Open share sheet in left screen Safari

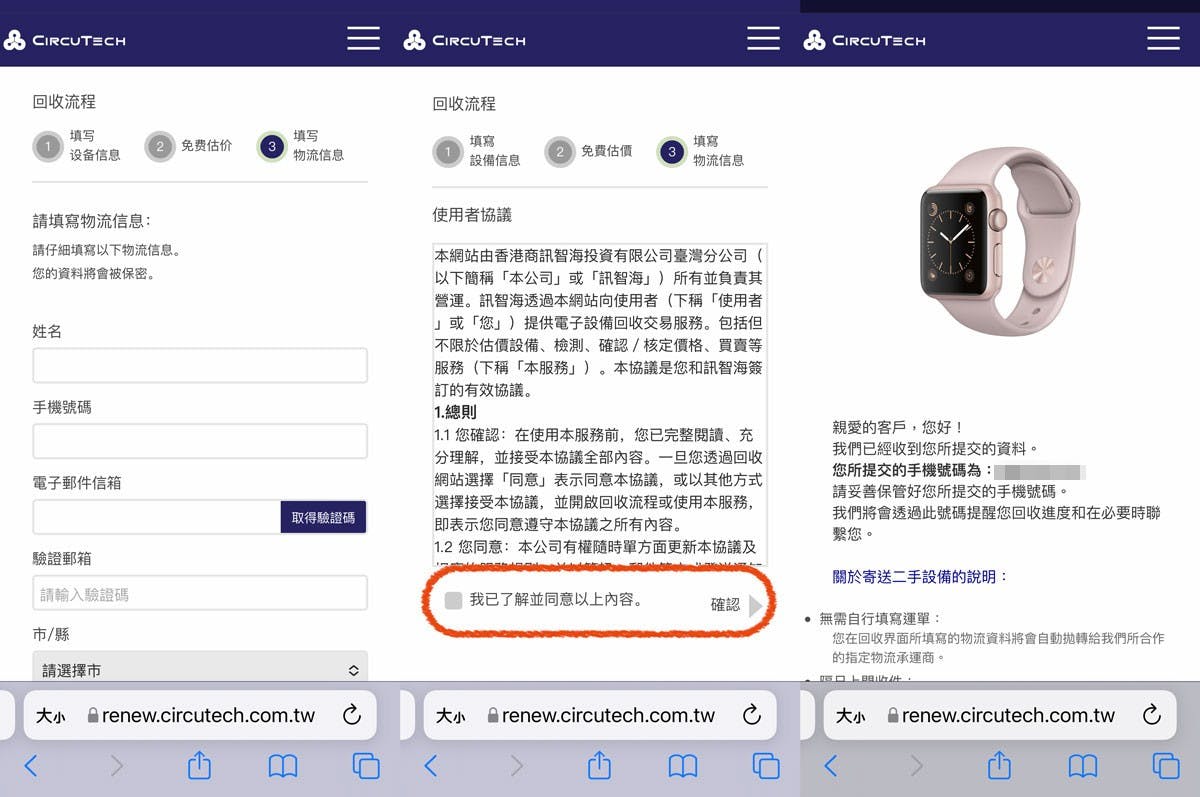pyautogui.click(x=199, y=765)
